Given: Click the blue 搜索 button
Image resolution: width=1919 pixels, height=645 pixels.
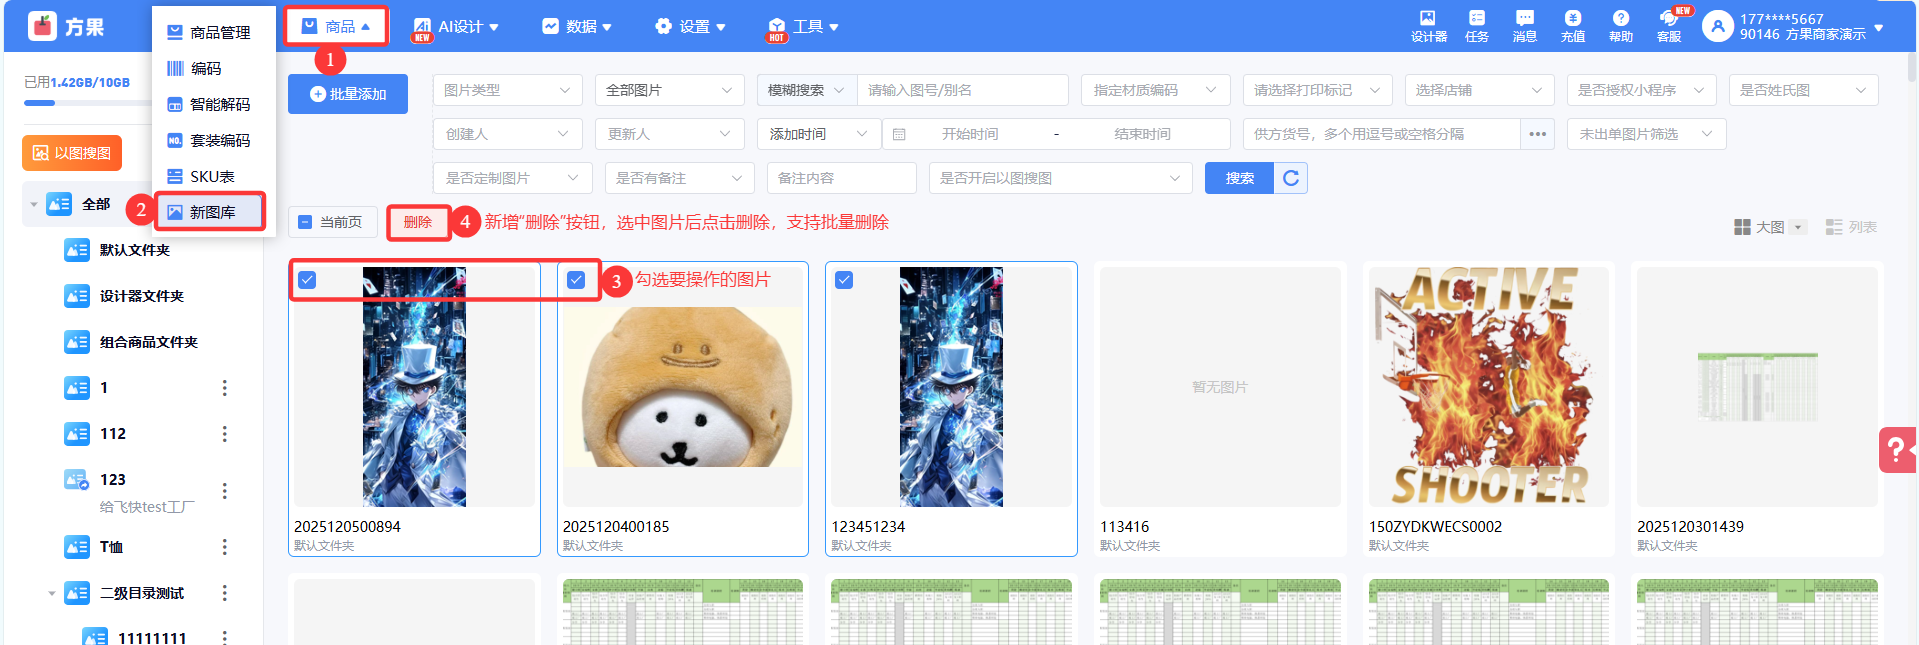Looking at the screenshot, I should (1240, 178).
